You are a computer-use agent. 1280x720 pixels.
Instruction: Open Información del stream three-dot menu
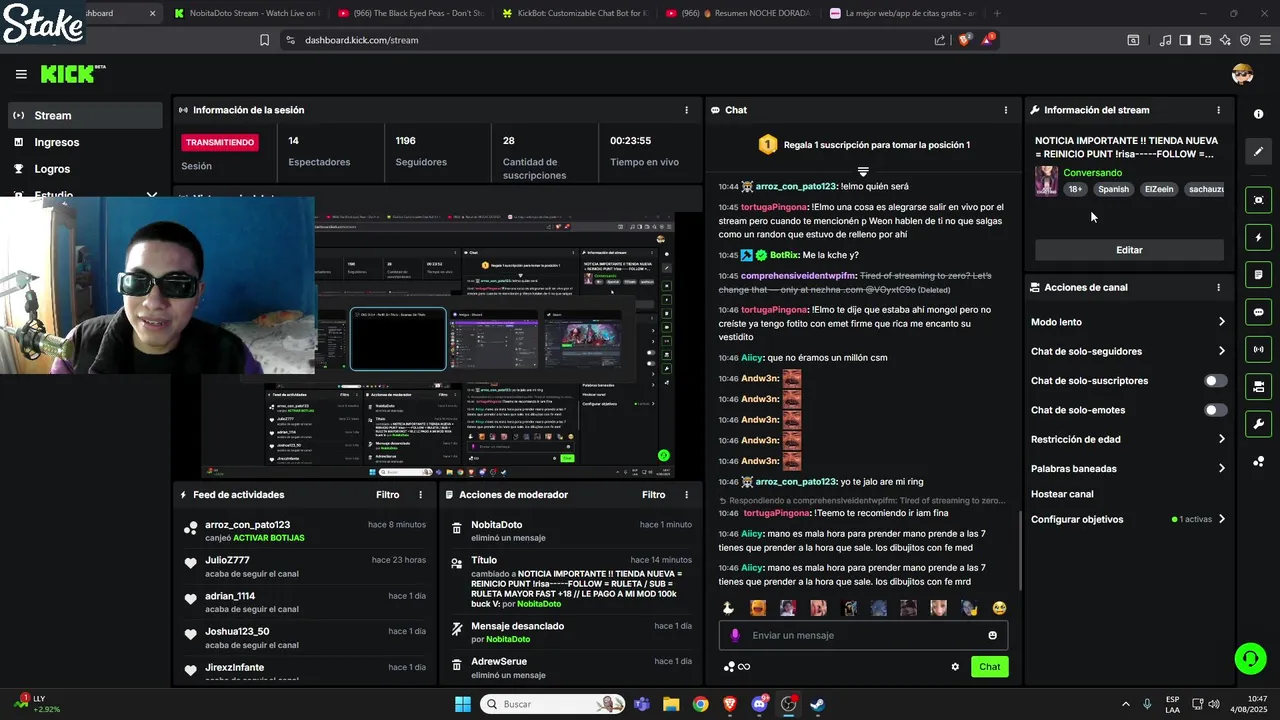click(1218, 110)
